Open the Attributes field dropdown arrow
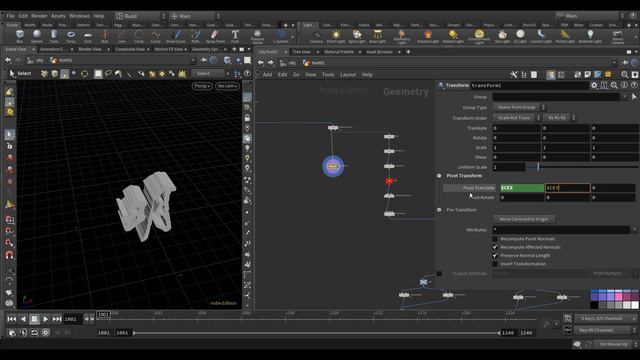640x360 pixels. pos(634,230)
